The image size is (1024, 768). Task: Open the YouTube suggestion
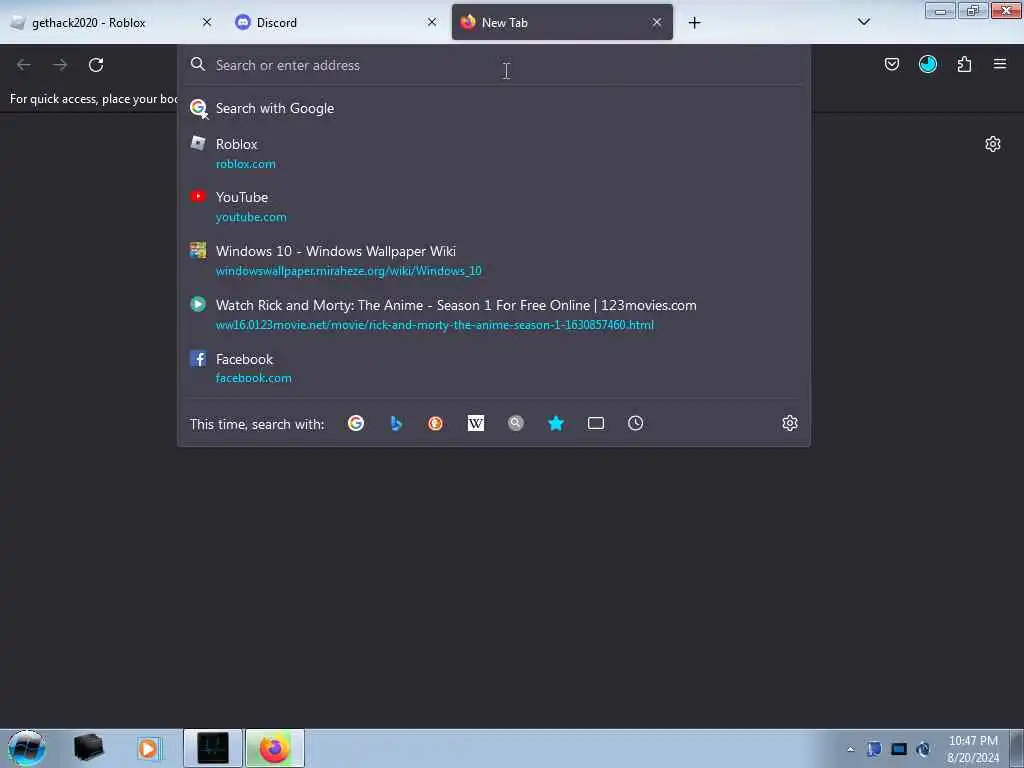(x=494, y=206)
